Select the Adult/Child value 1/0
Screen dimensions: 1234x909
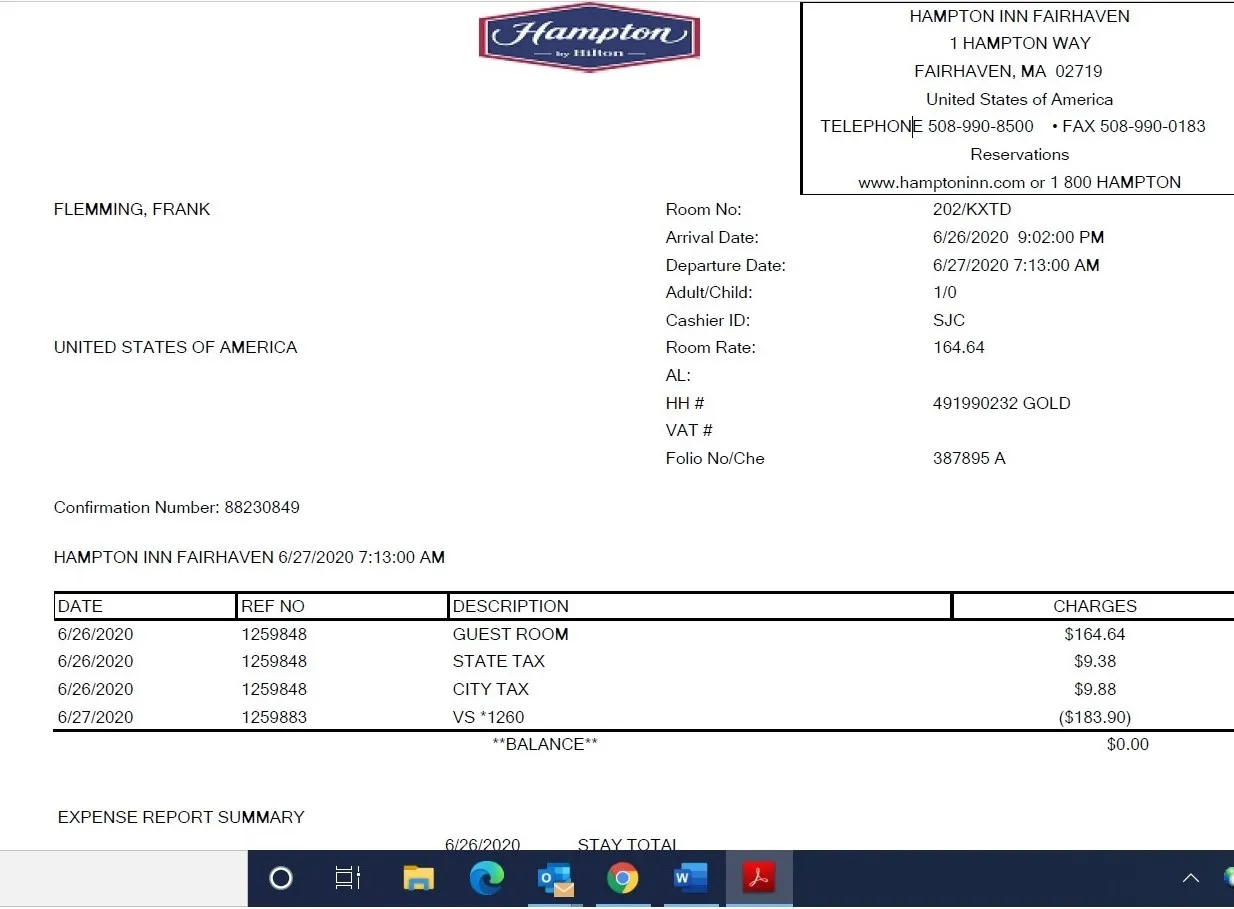point(945,292)
